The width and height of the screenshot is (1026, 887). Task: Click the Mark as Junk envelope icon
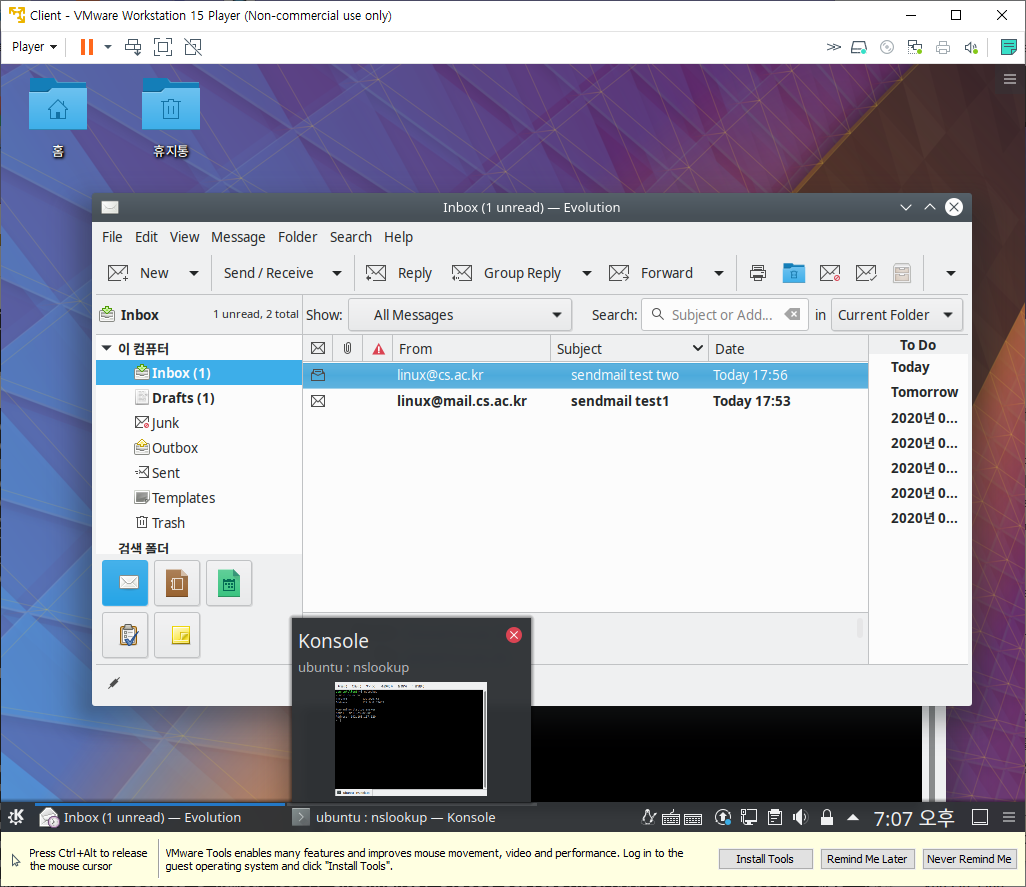[x=830, y=273]
